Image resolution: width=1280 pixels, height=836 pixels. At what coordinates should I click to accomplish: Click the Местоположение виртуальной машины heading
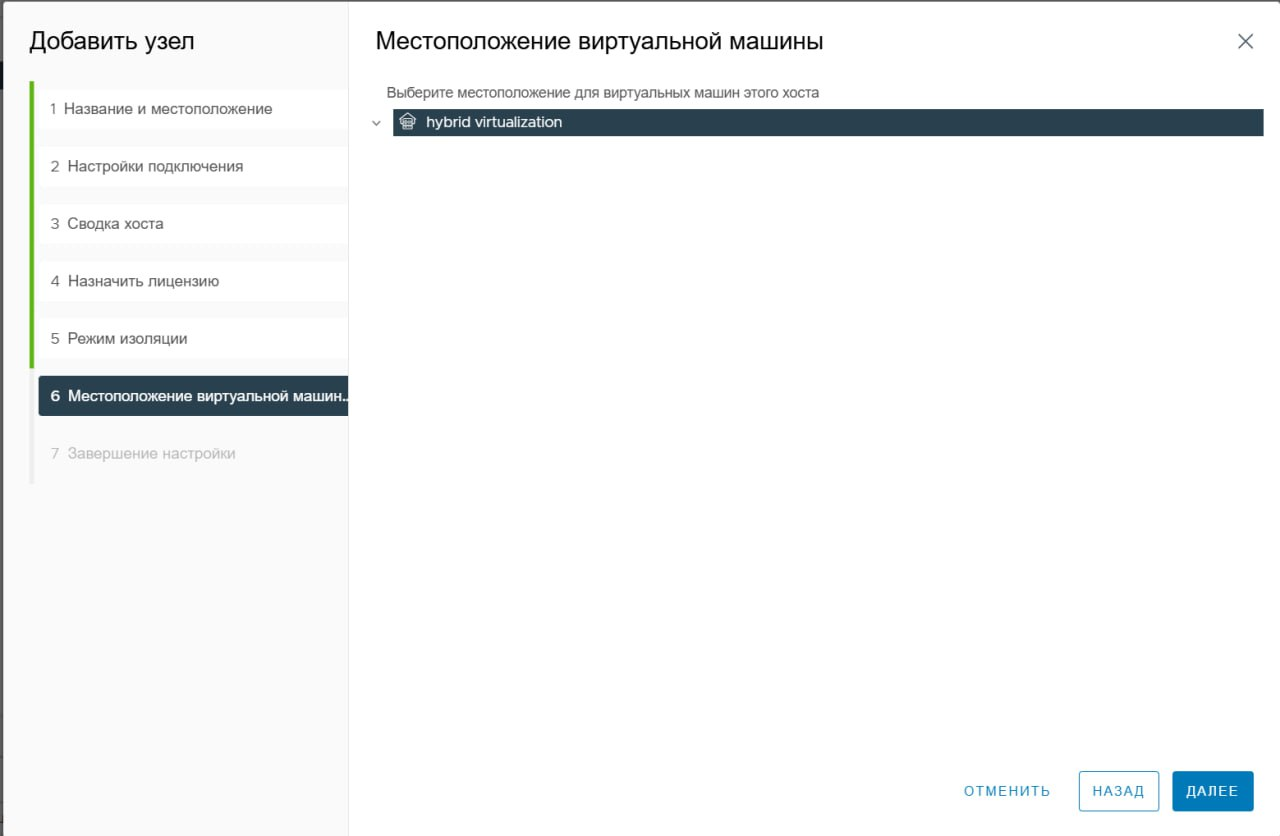coord(599,41)
